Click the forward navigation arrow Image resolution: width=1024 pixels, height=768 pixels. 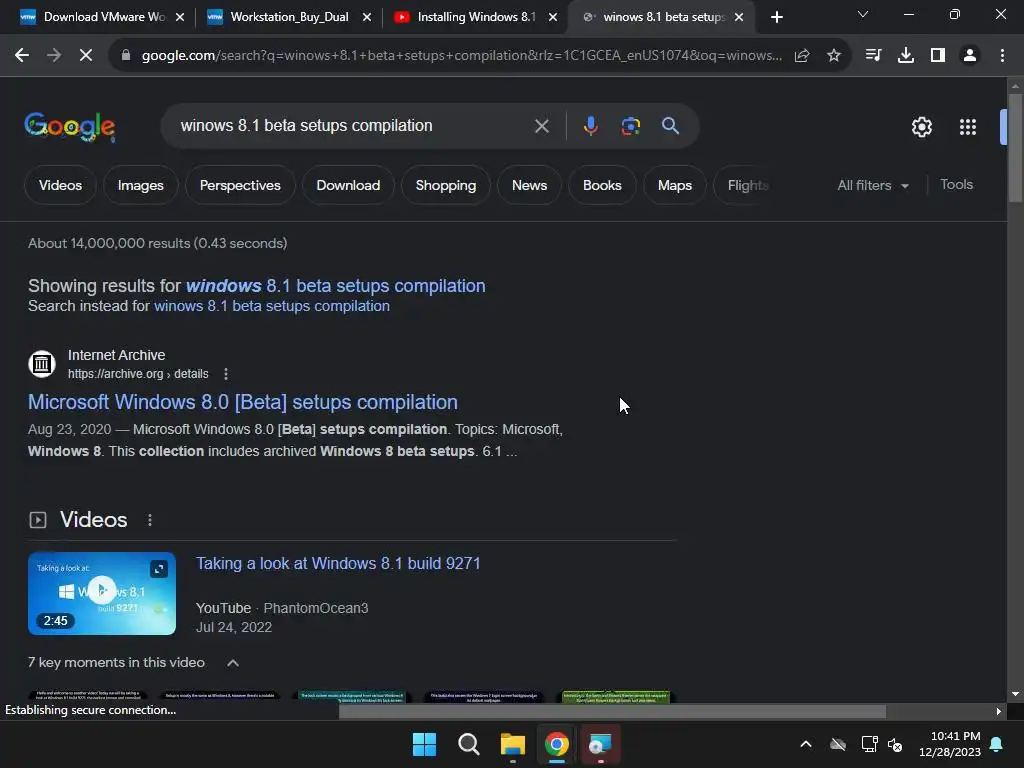tap(54, 56)
